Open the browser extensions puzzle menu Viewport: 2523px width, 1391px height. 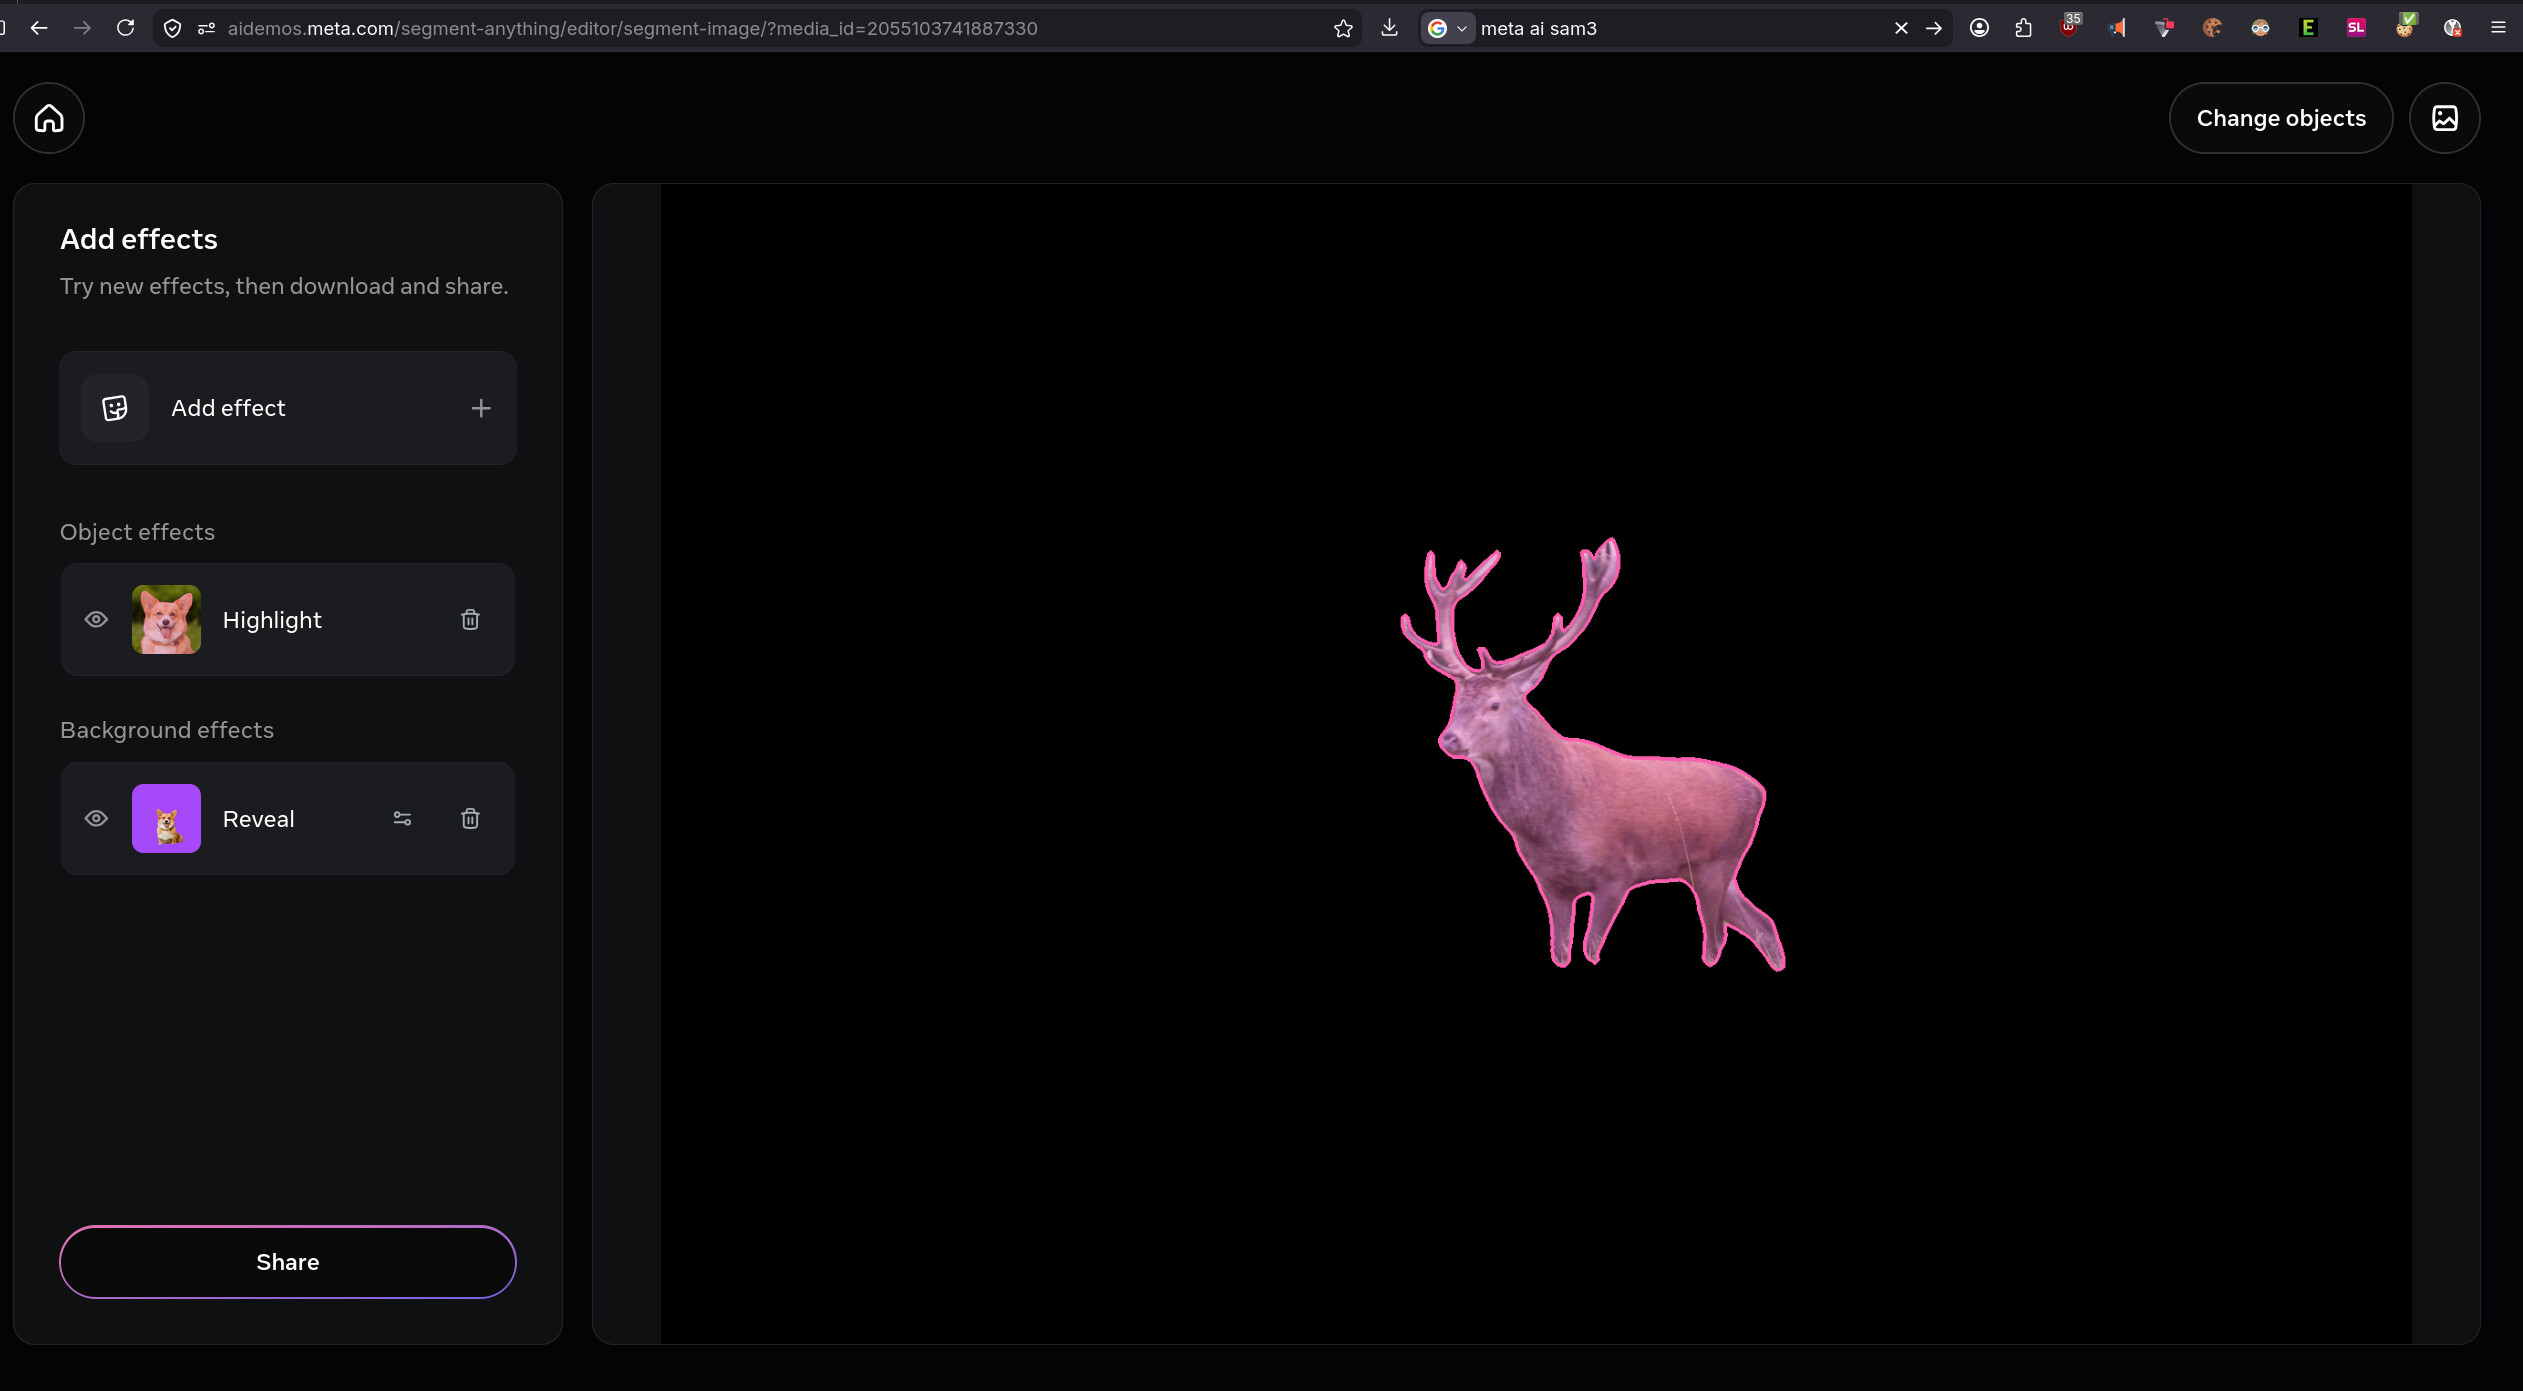point(2023,28)
